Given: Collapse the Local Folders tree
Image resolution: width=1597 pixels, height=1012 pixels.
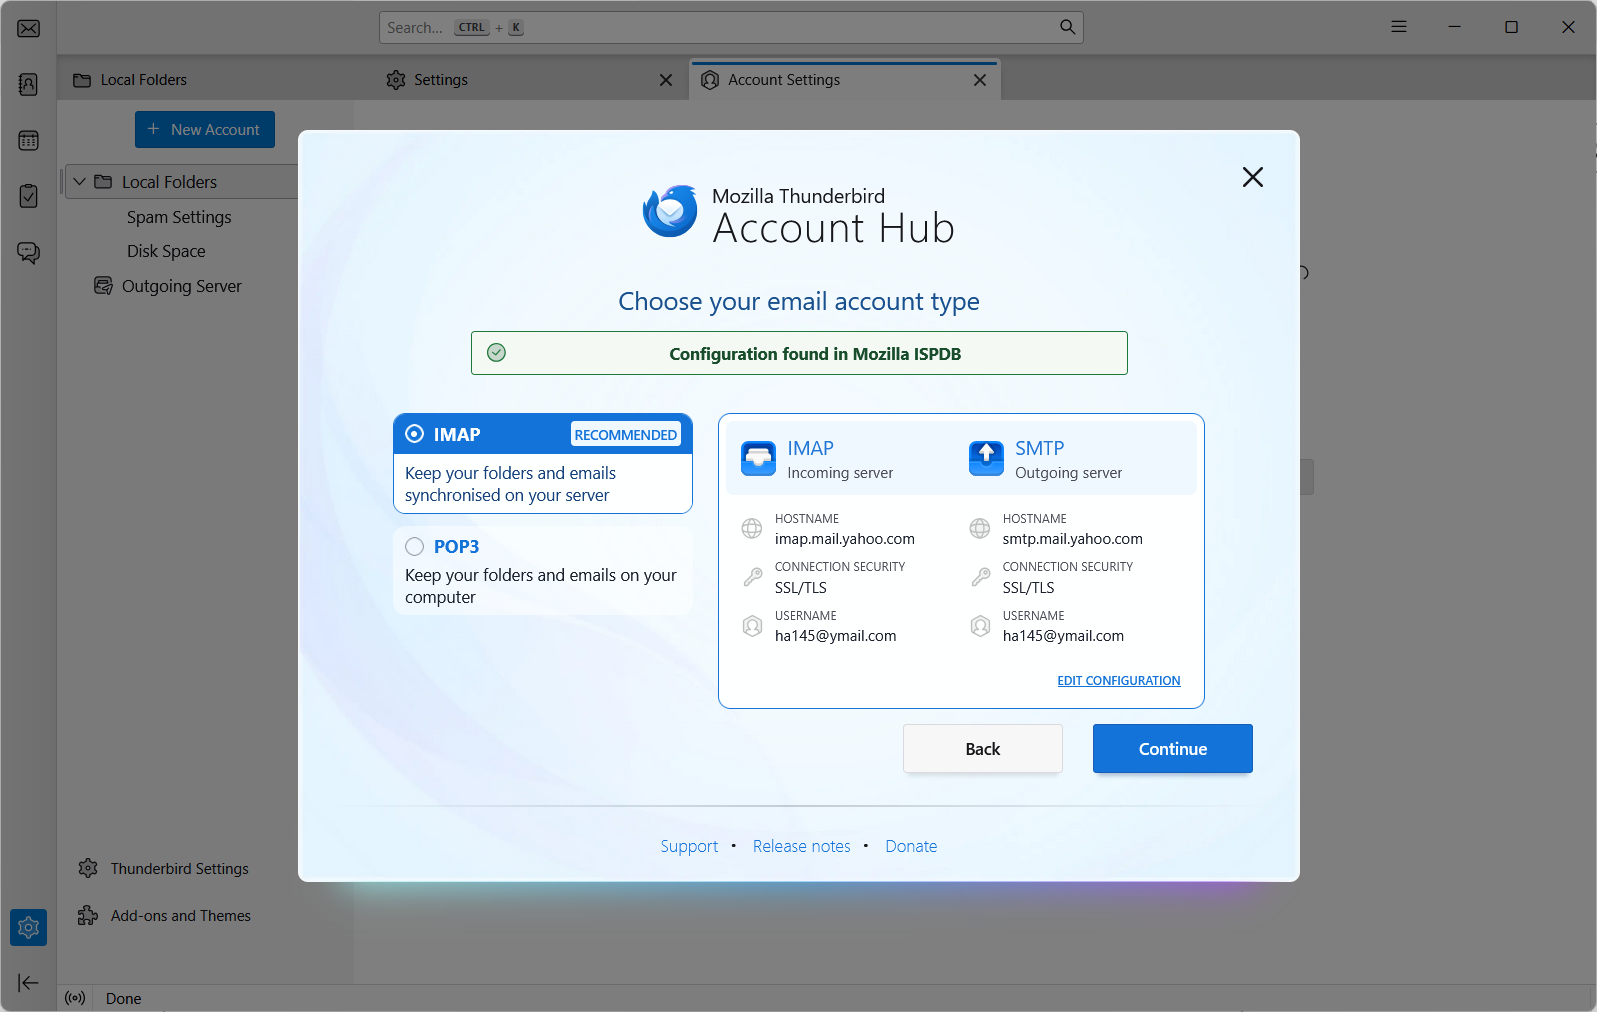Looking at the screenshot, I should pos(80,182).
